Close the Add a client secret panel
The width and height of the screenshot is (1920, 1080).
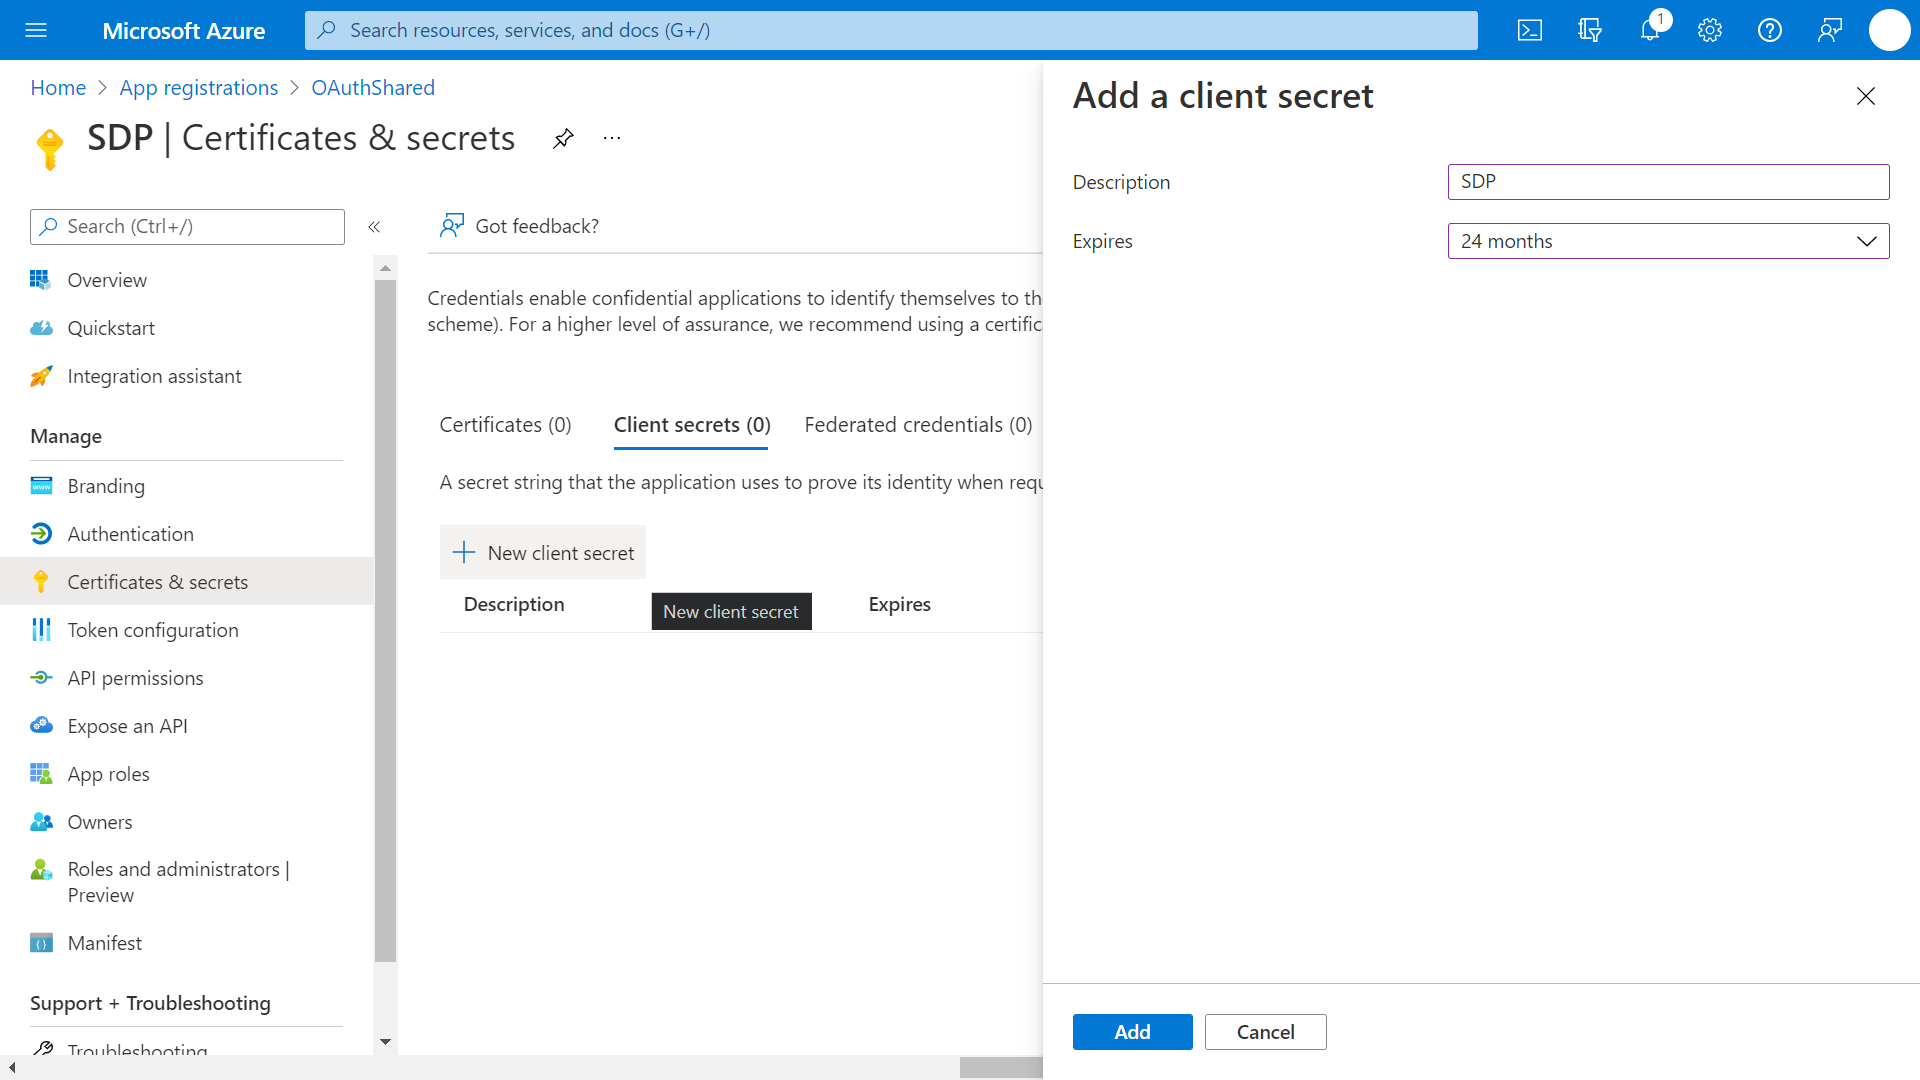tap(1865, 96)
